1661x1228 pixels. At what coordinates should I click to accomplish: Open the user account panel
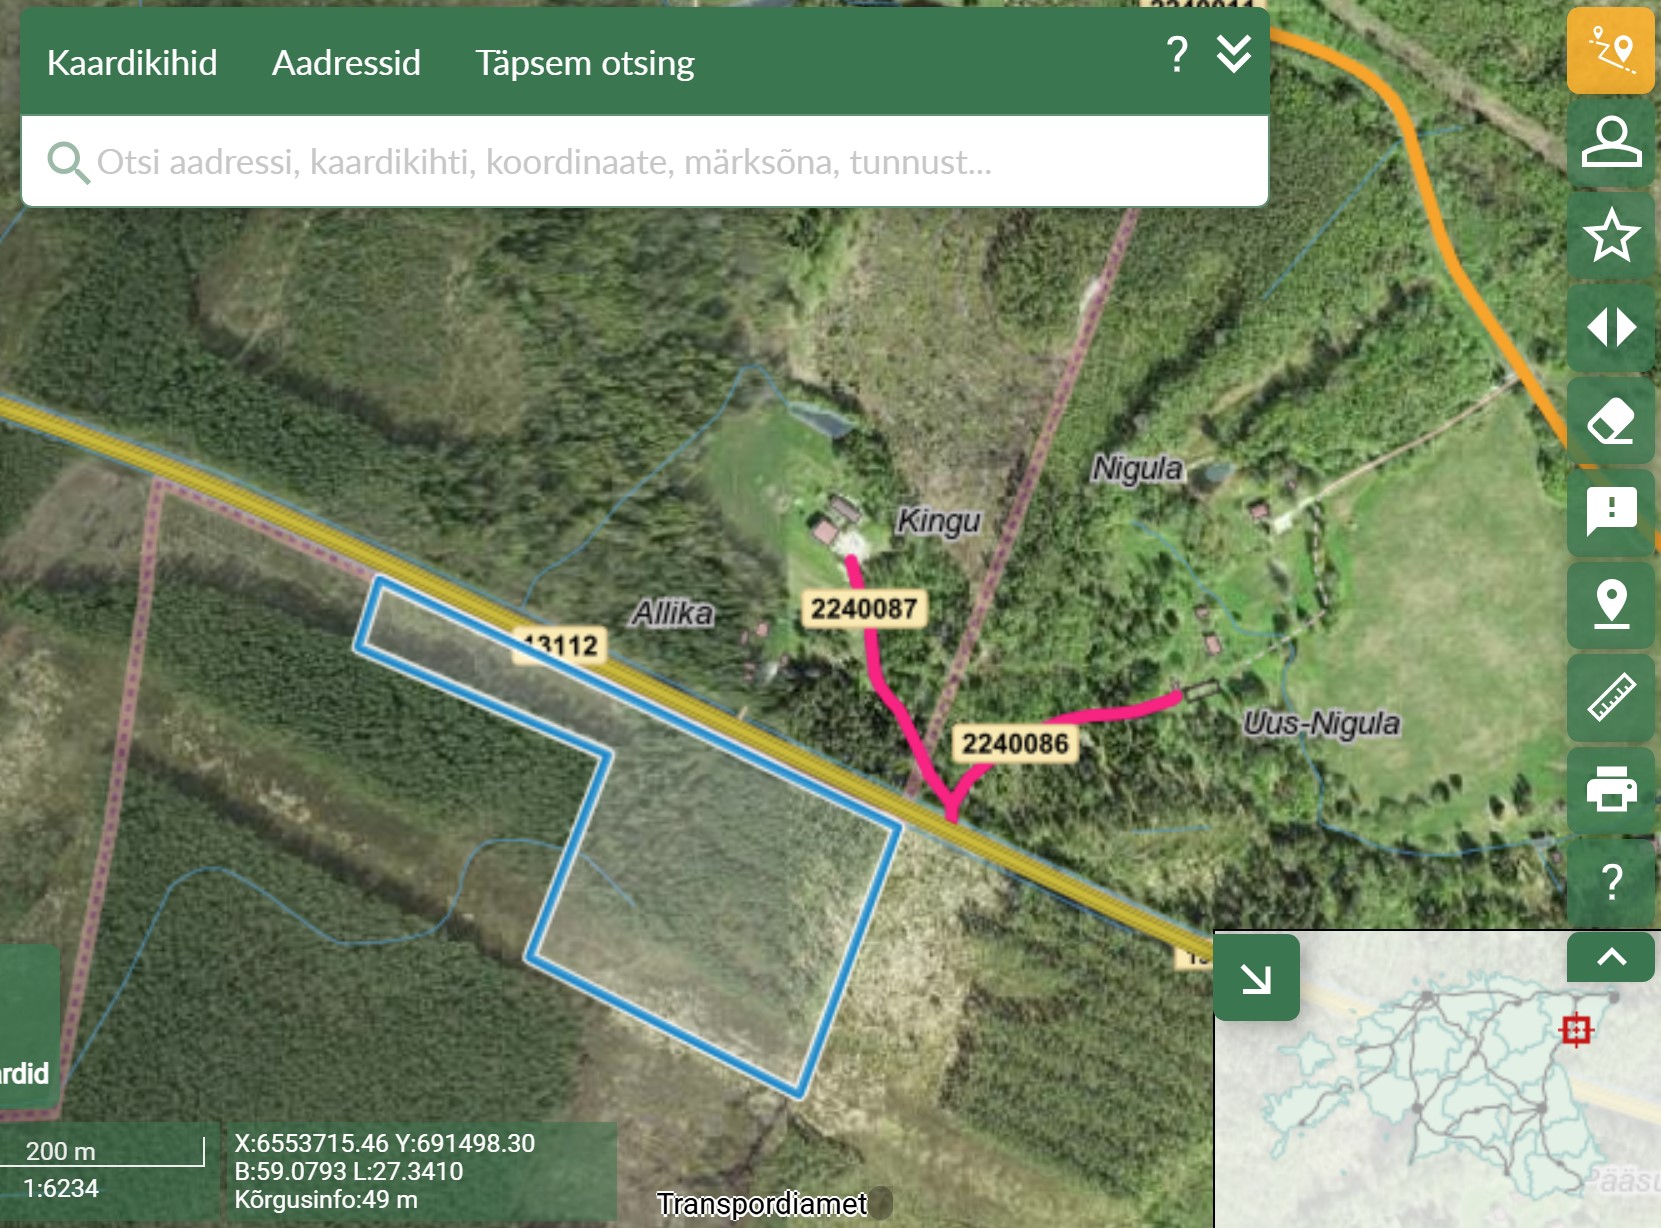pyautogui.click(x=1610, y=142)
